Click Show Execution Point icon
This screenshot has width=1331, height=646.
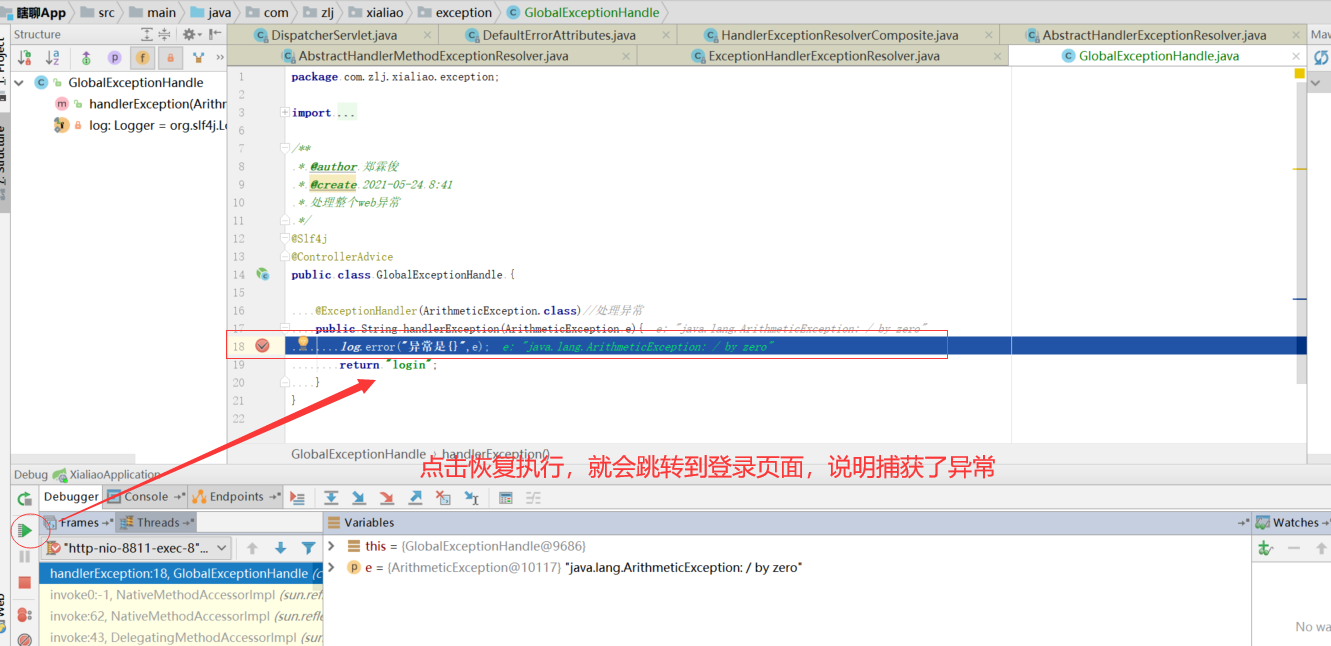click(297, 497)
